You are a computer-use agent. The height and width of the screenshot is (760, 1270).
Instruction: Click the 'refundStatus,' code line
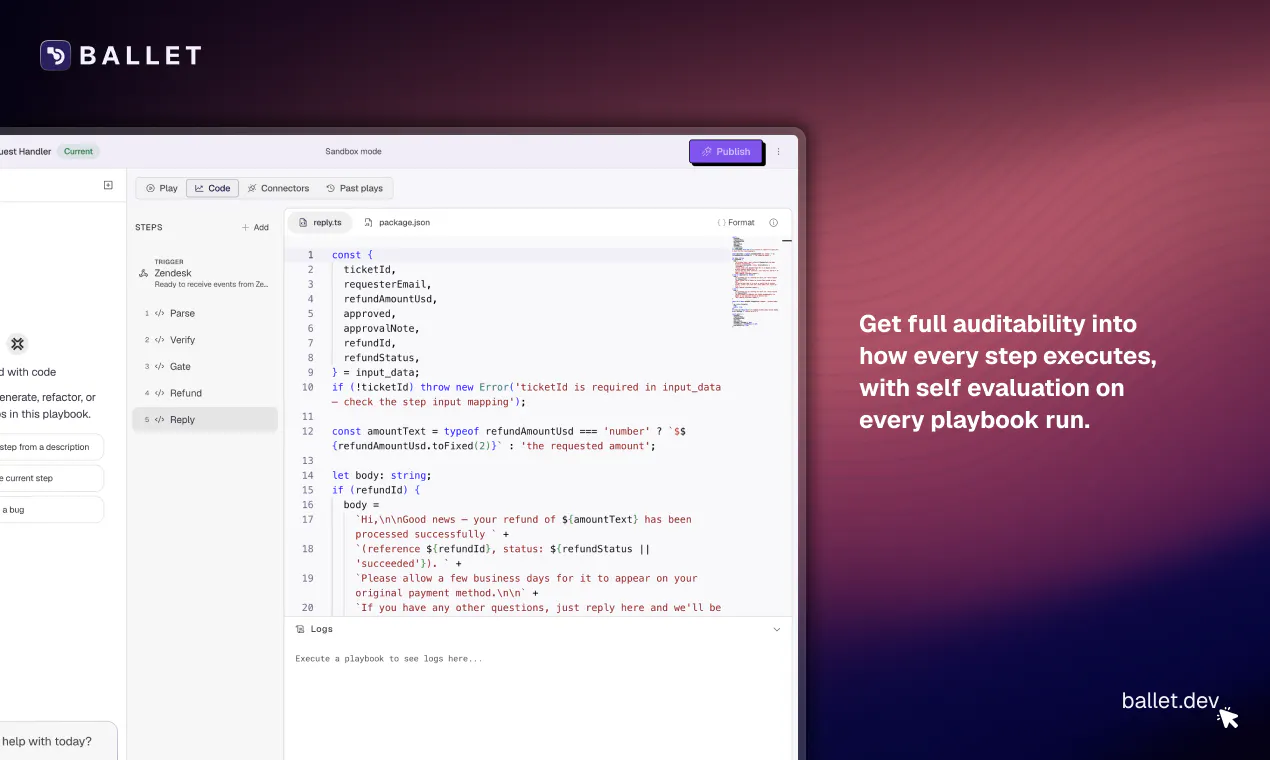click(381, 358)
